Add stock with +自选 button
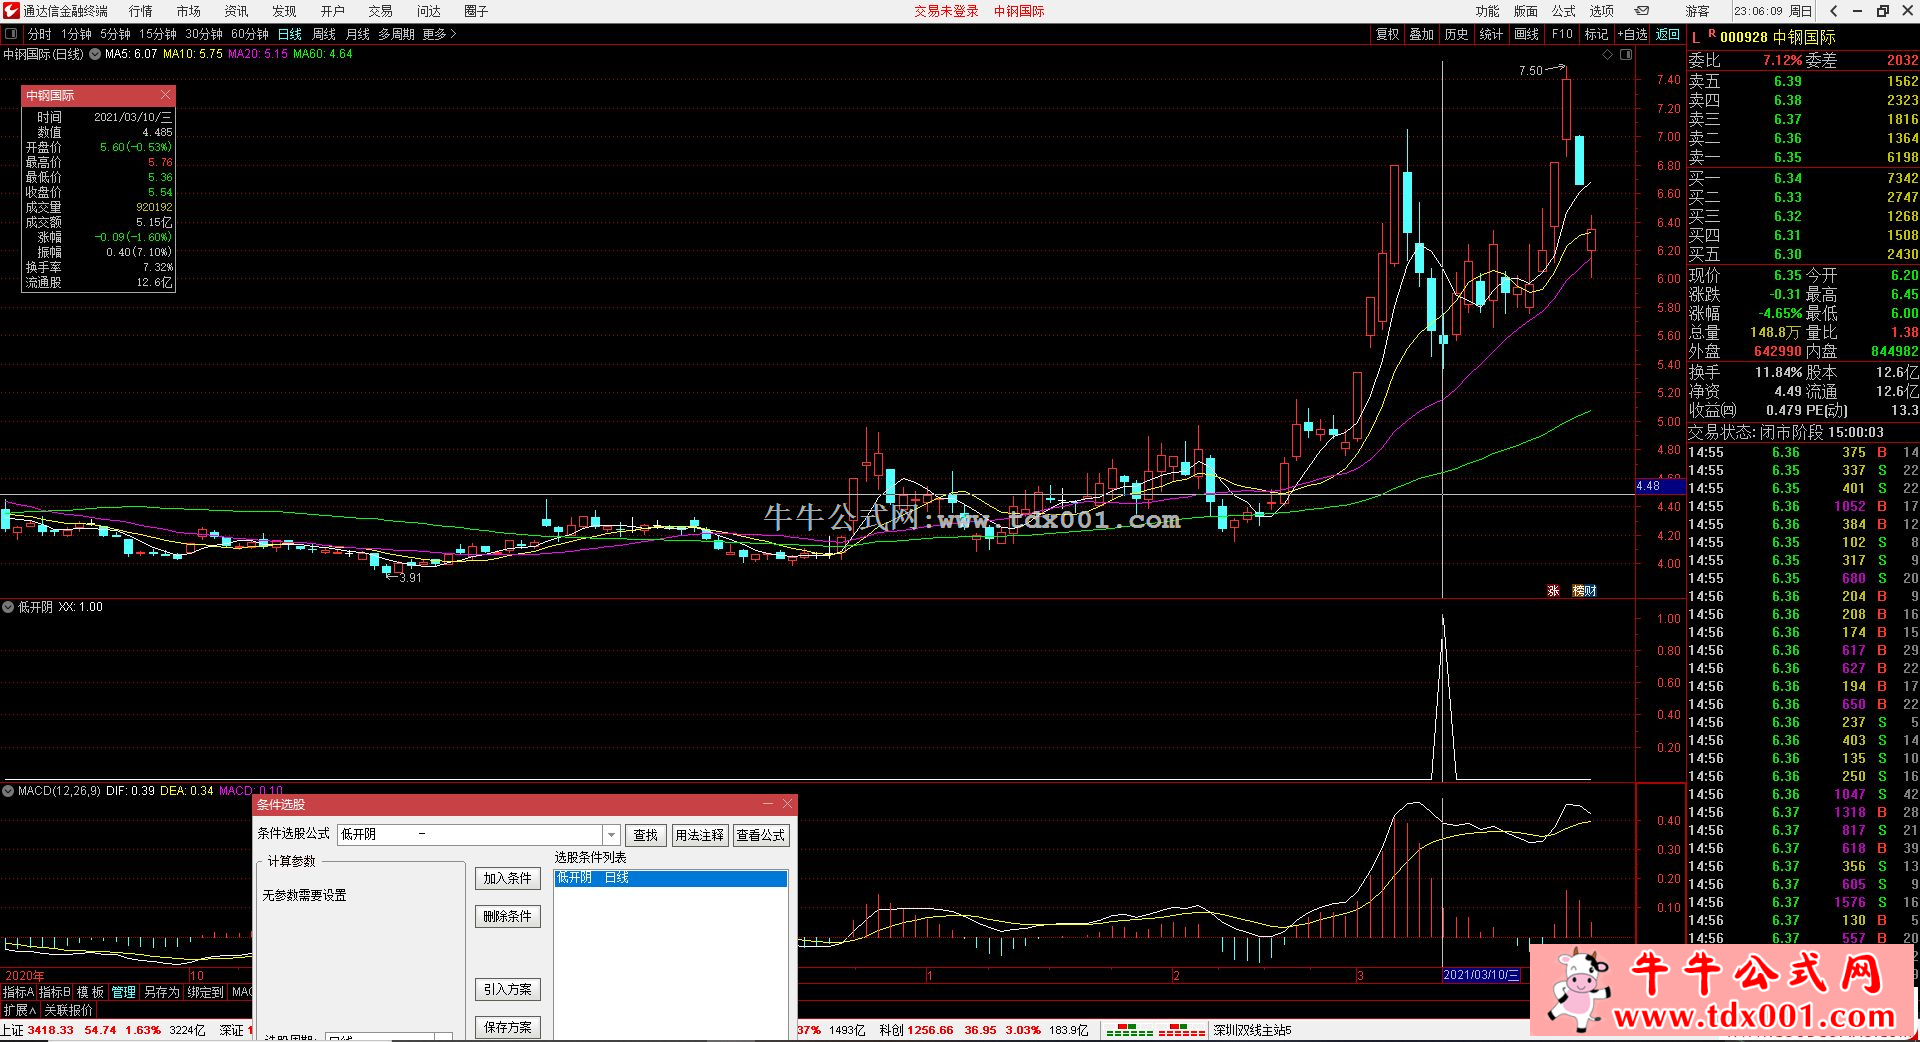Viewport: 1920px width, 1042px height. pyautogui.click(x=1632, y=34)
